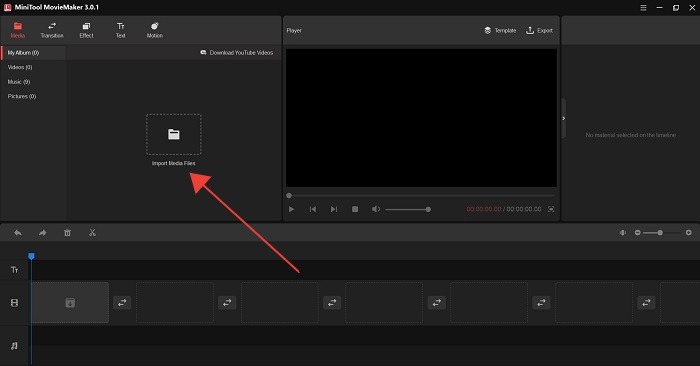Enter full screen preview mode
Image resolution: width=700 pixels, height=366 pixels.
coord(551,209)
